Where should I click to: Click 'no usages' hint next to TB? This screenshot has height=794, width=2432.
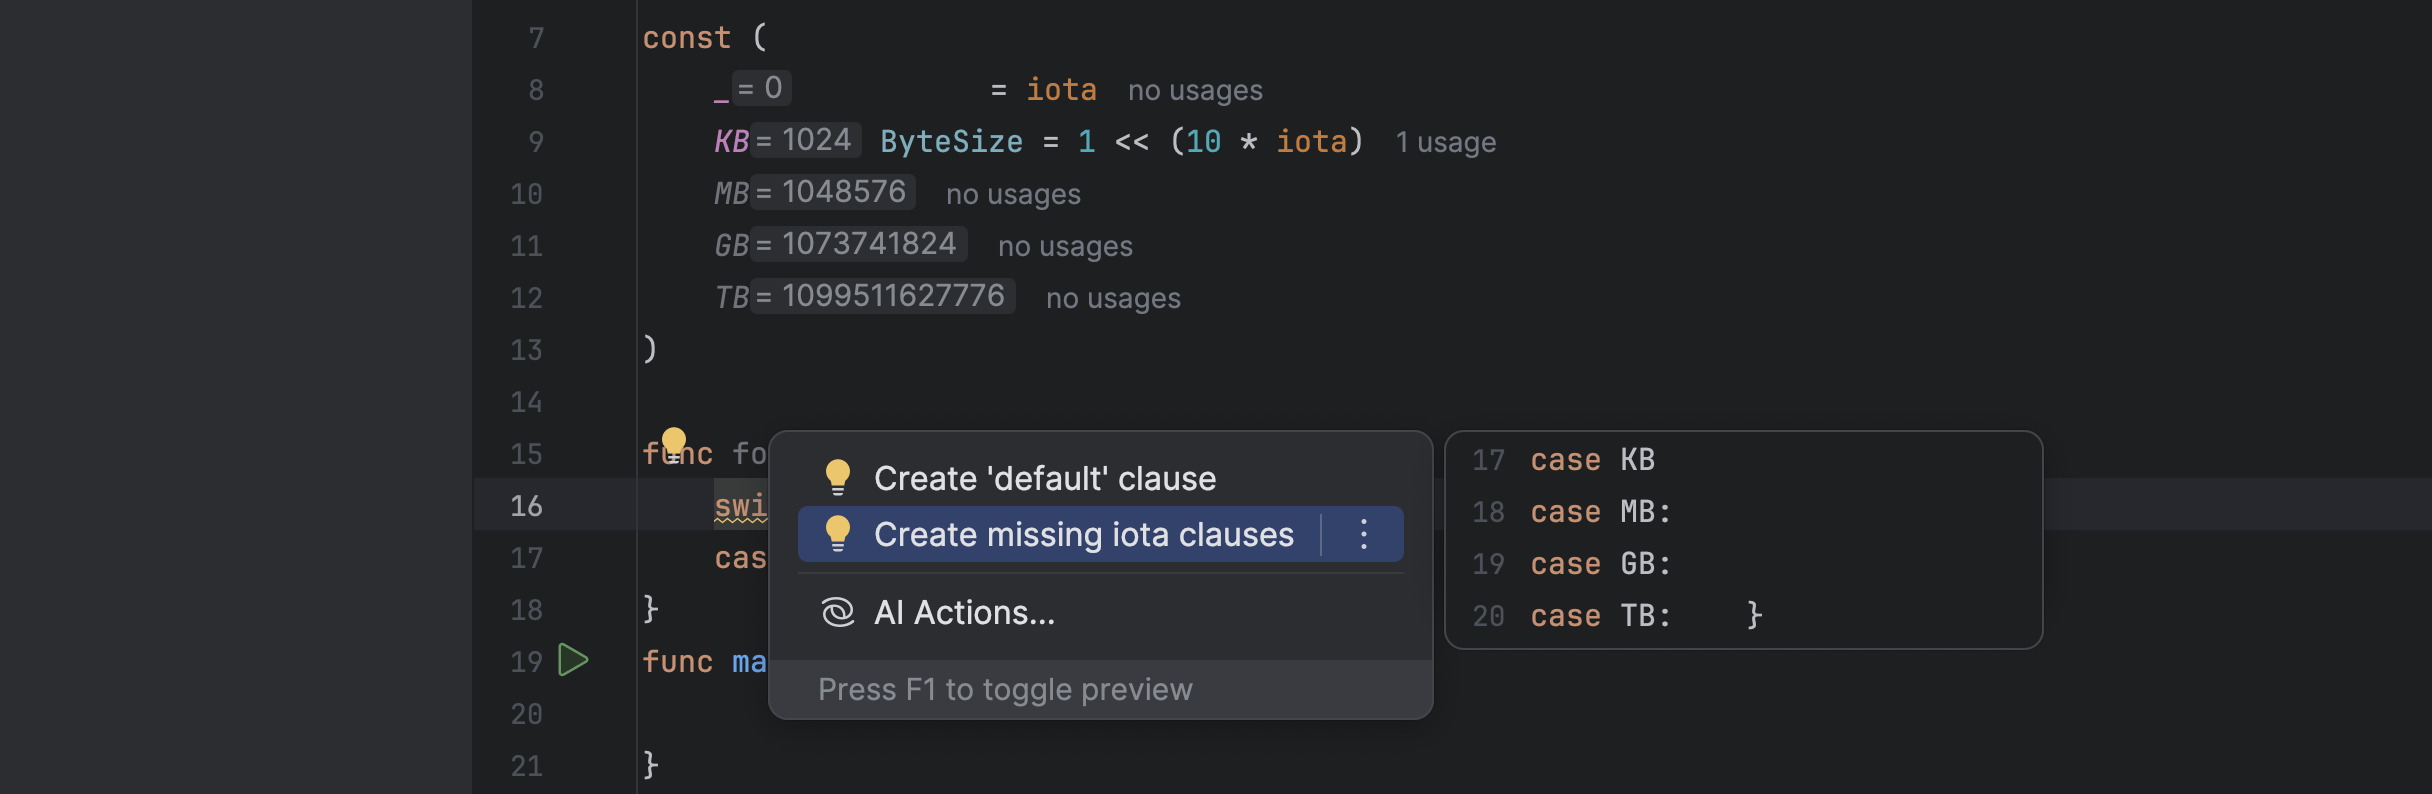[x=1113, y=298]
